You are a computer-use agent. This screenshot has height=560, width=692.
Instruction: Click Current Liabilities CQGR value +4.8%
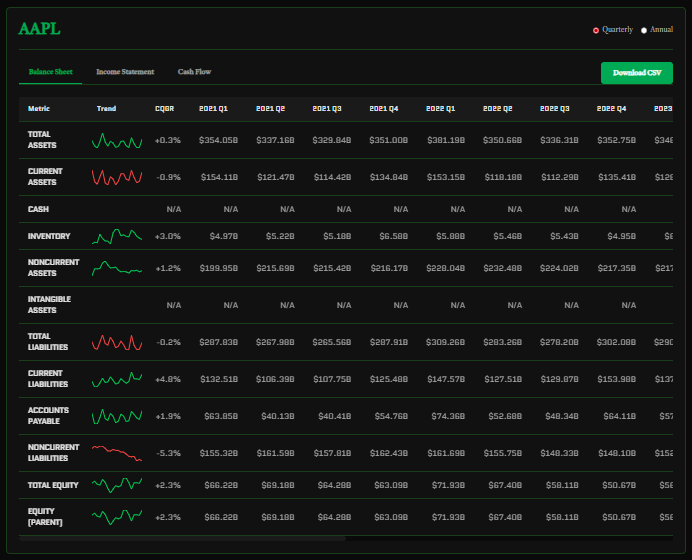(x=168, y=380)
